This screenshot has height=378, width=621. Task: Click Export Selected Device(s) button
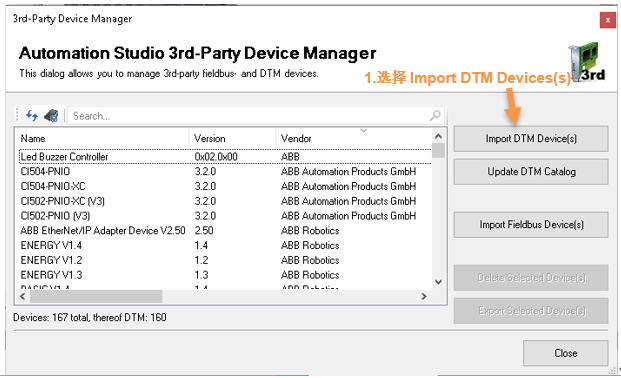531,311
